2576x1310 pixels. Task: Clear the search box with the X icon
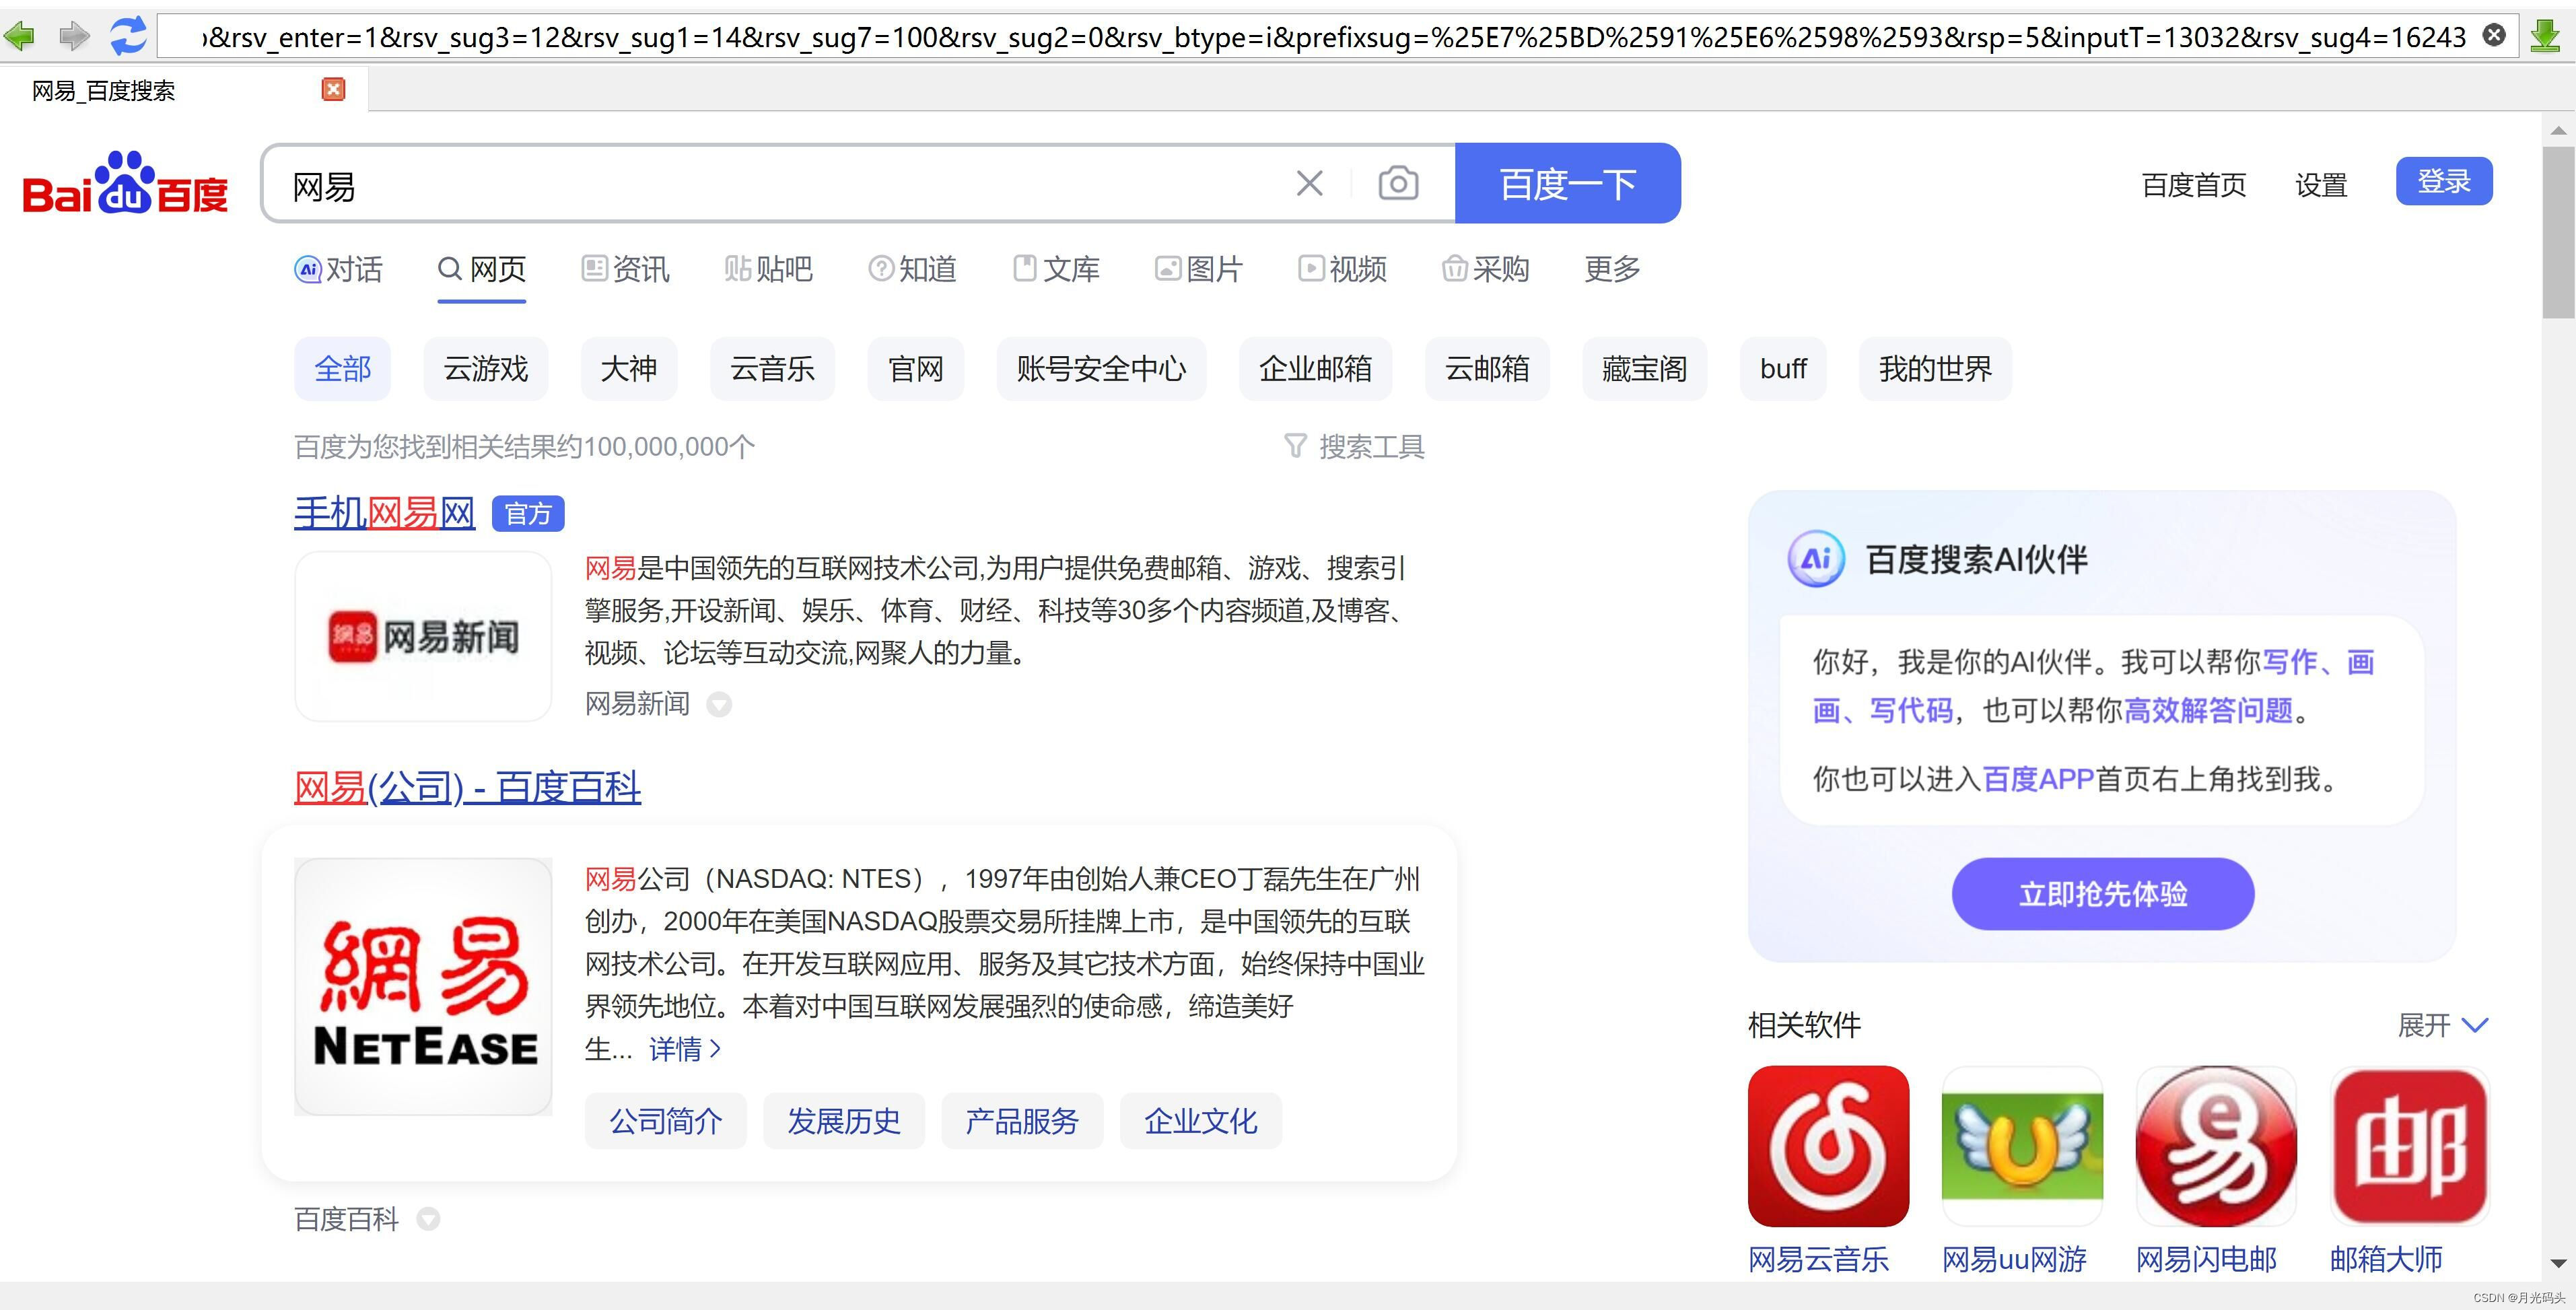pos(1309,183)
